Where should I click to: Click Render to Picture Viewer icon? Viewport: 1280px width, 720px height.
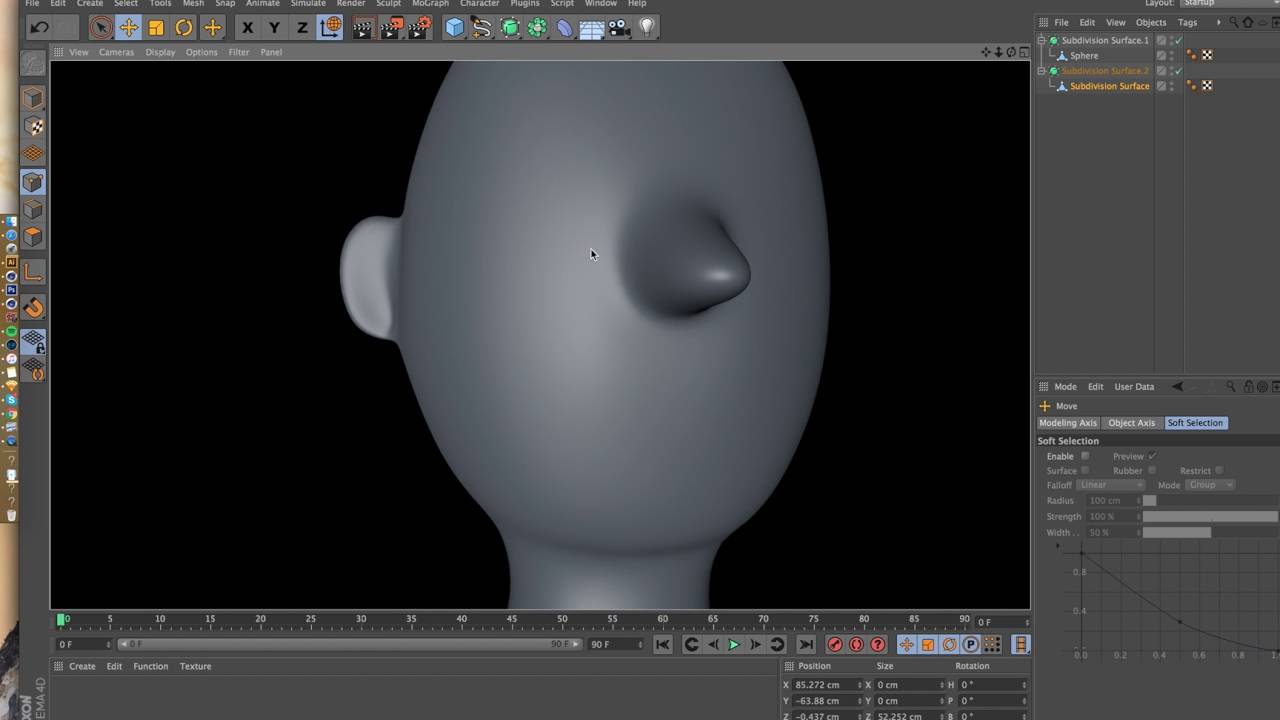391,28
